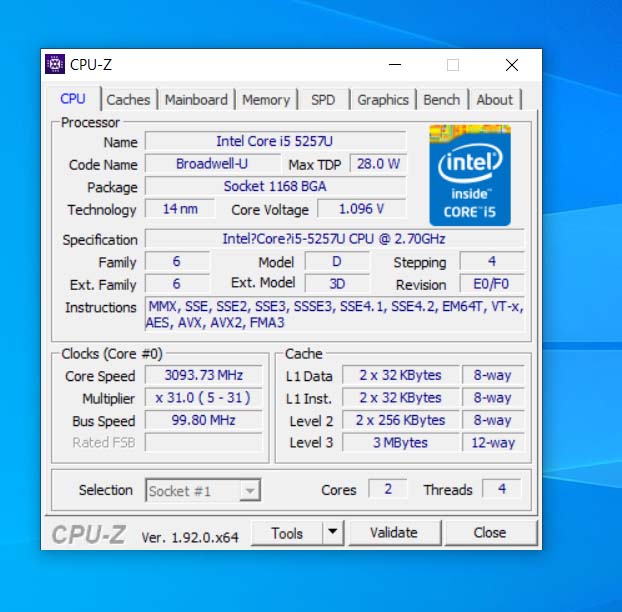
Task: Go to the SPD tab
Action: 323,100
